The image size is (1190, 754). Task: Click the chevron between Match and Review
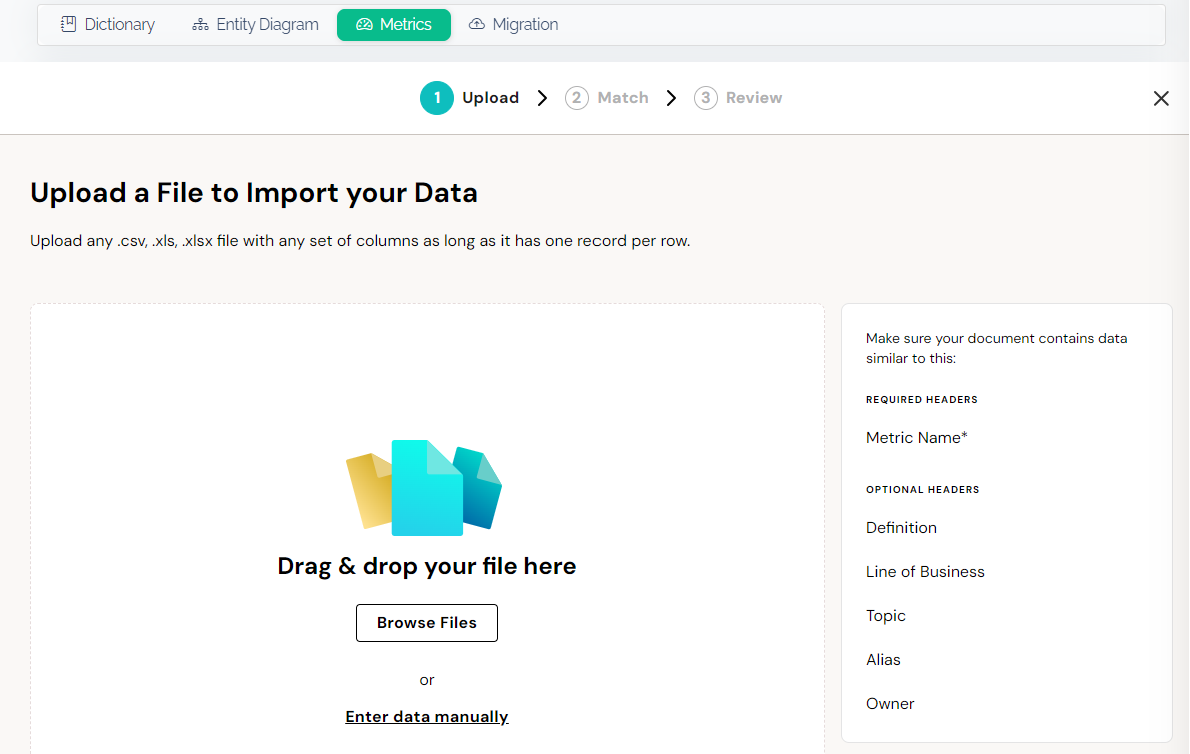click(x=671, y=97)
